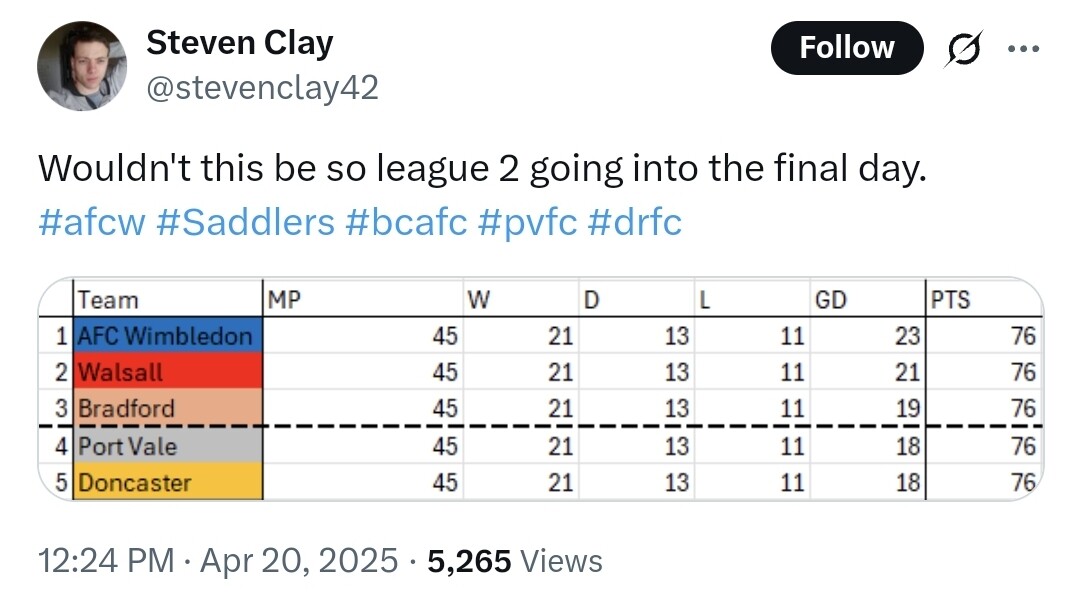Click the grey Port Vale cell

(167, 446)
